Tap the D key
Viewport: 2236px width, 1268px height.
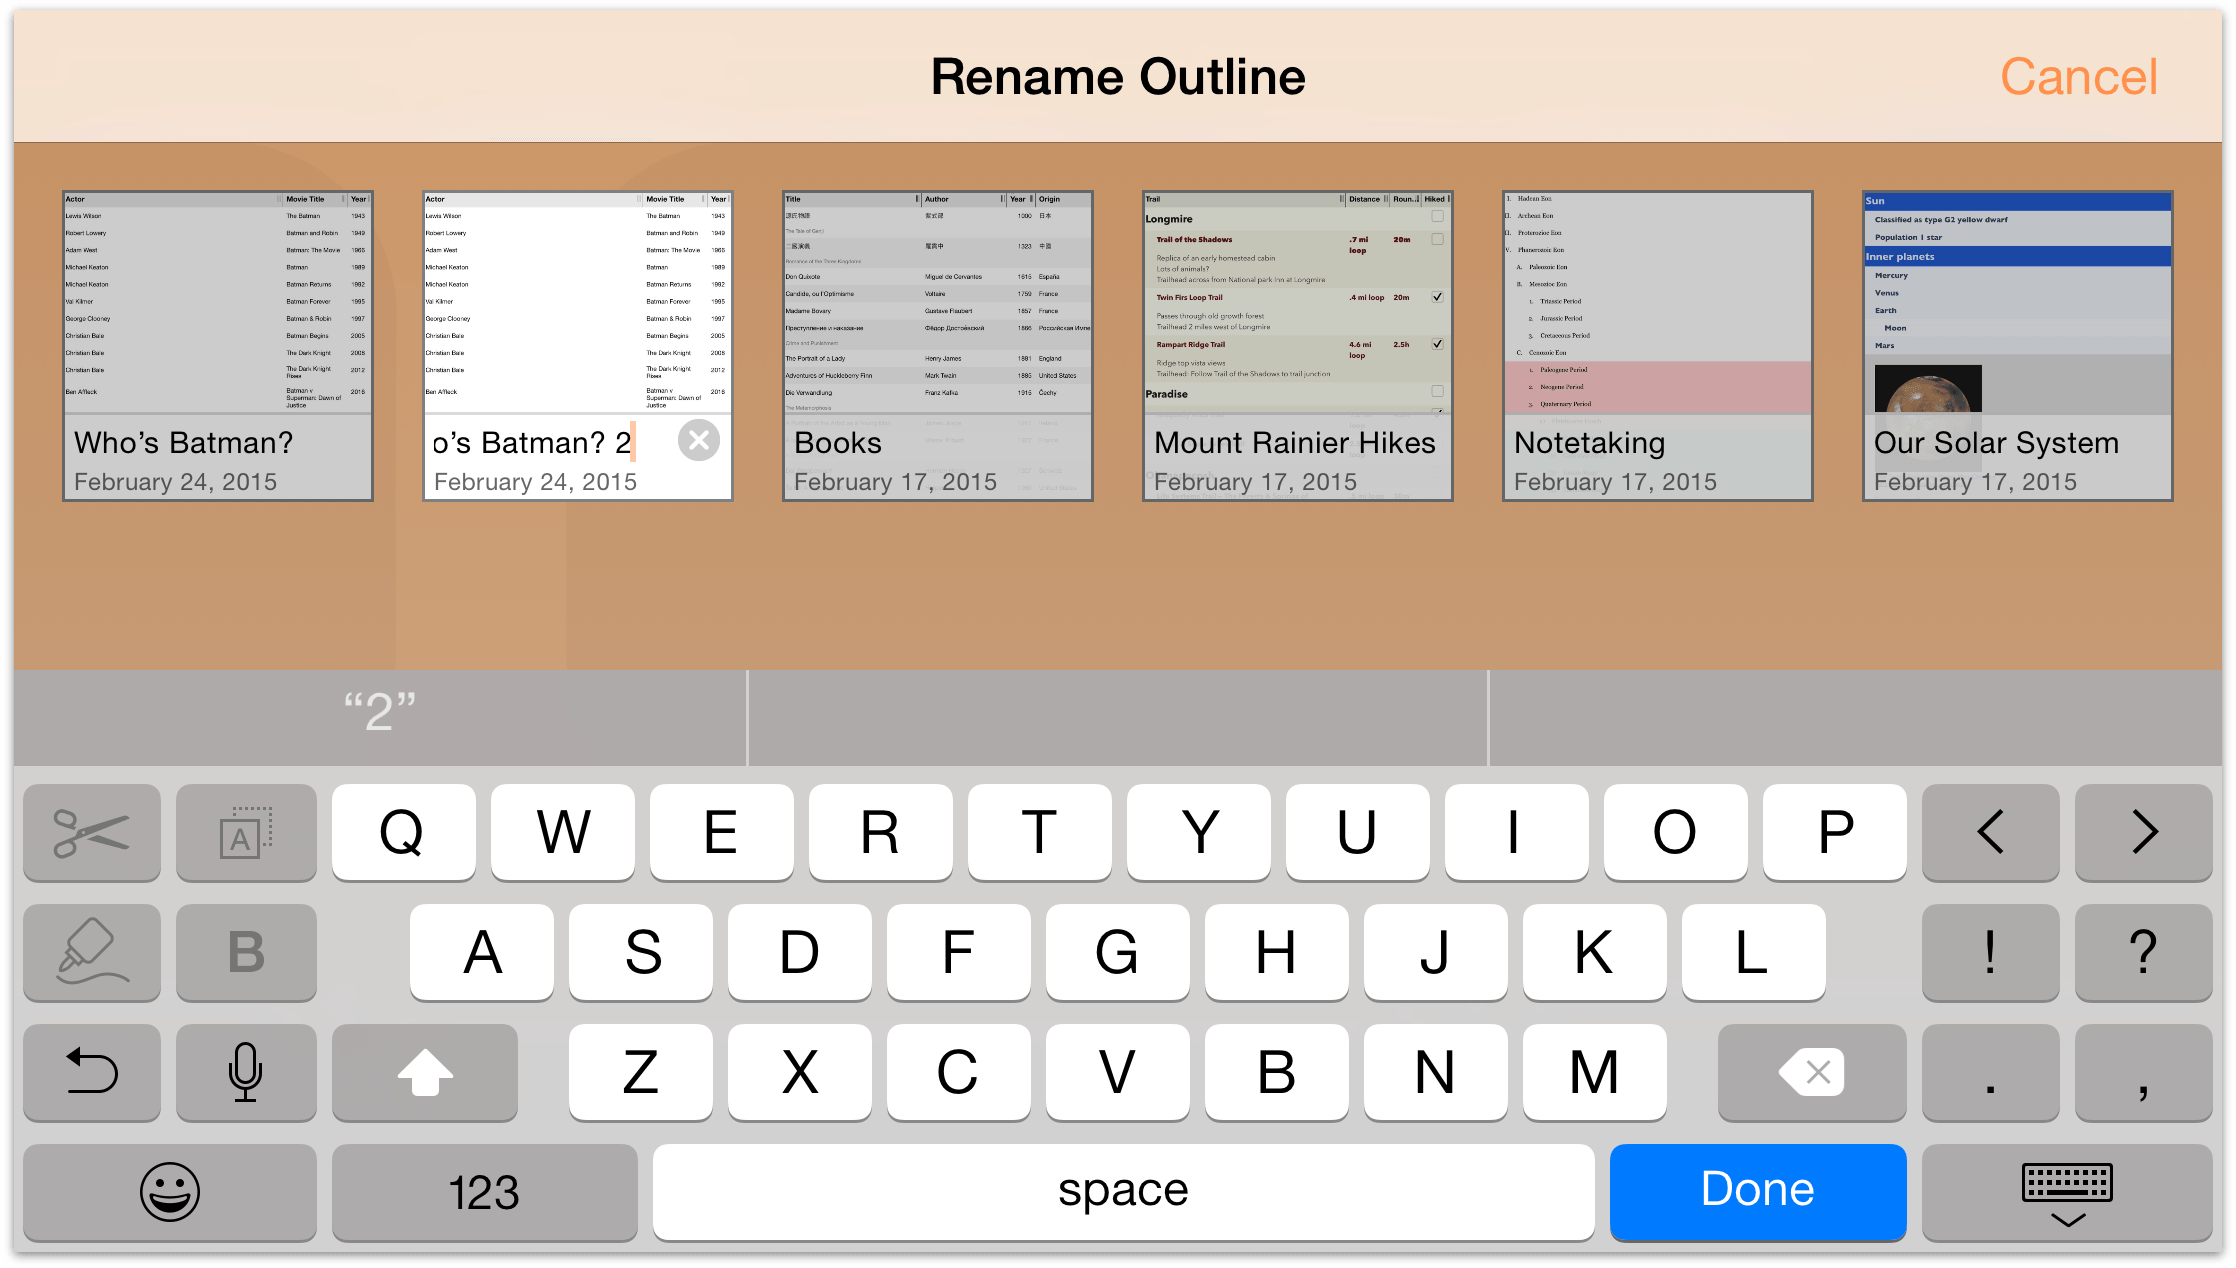pyautogui.click(x=800, y=952)
